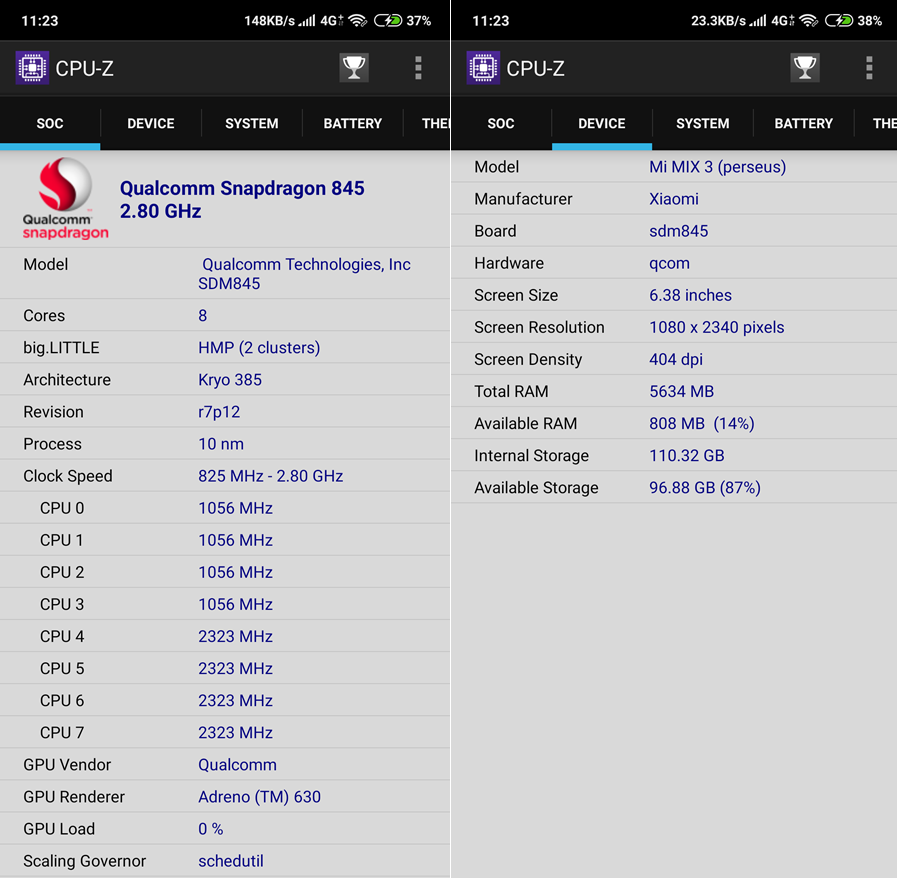Tap the 808 MB (14%) available RAM value
This screenshot has width=897, height=878.
click(701, 423)
